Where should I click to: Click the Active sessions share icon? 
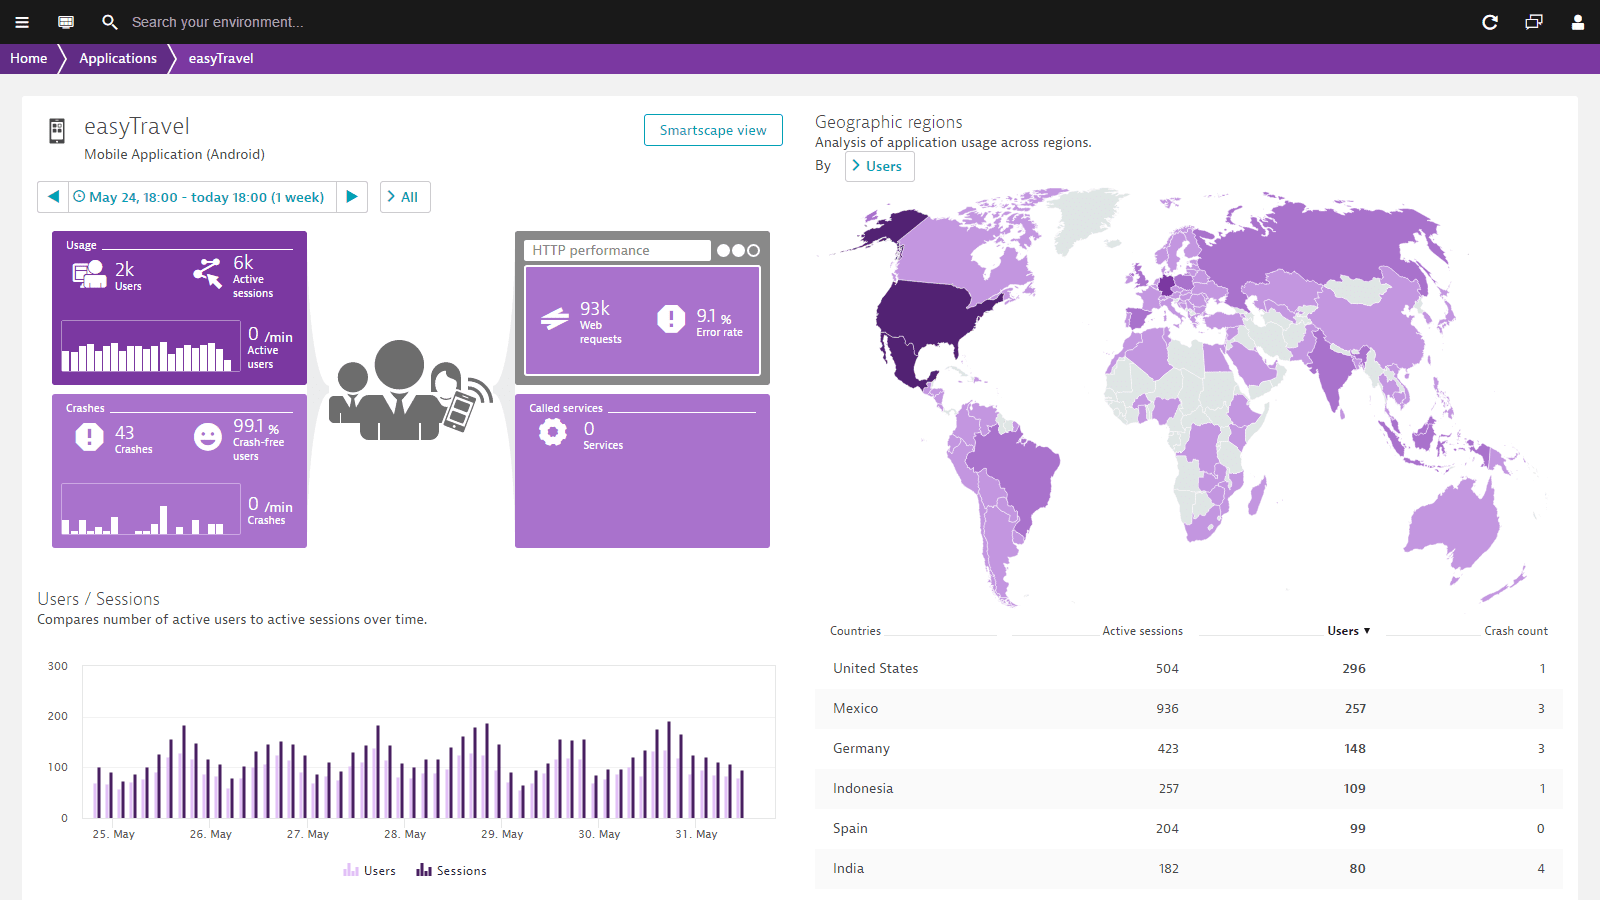click(208, 273)
